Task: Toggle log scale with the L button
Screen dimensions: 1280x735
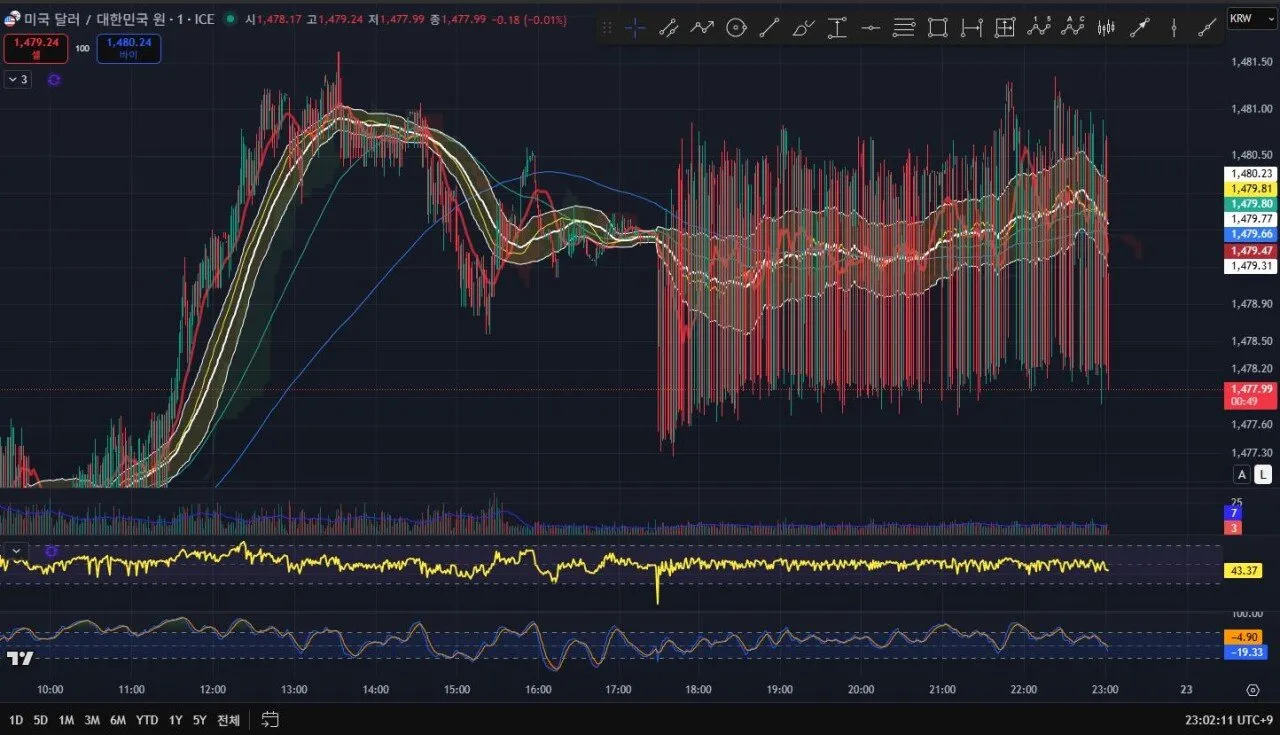Action: (1263, 475)
